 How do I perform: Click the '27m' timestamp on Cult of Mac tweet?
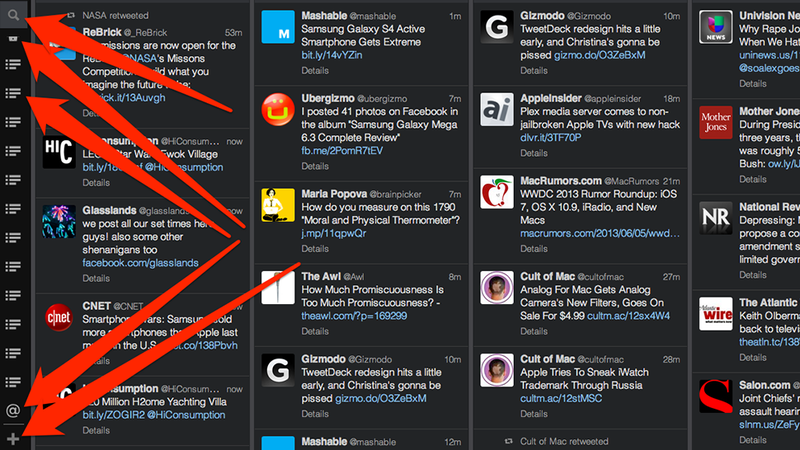[671, 277]
